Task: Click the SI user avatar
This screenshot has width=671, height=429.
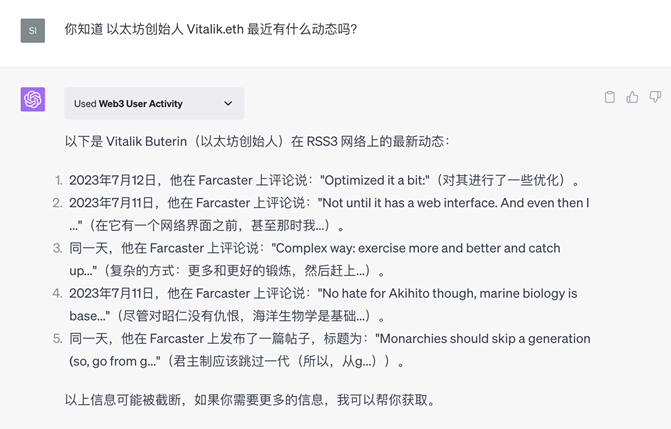Action: point(33,30)
